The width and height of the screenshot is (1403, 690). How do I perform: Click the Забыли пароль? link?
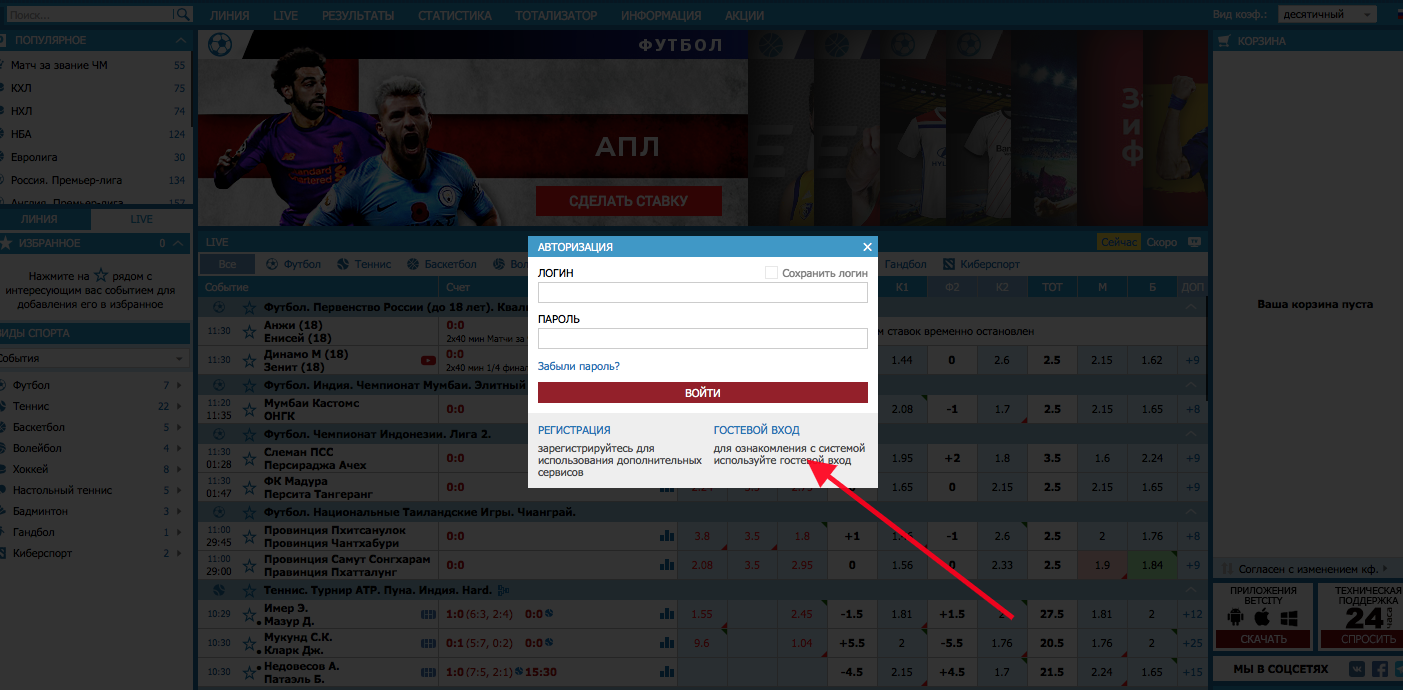579,366
